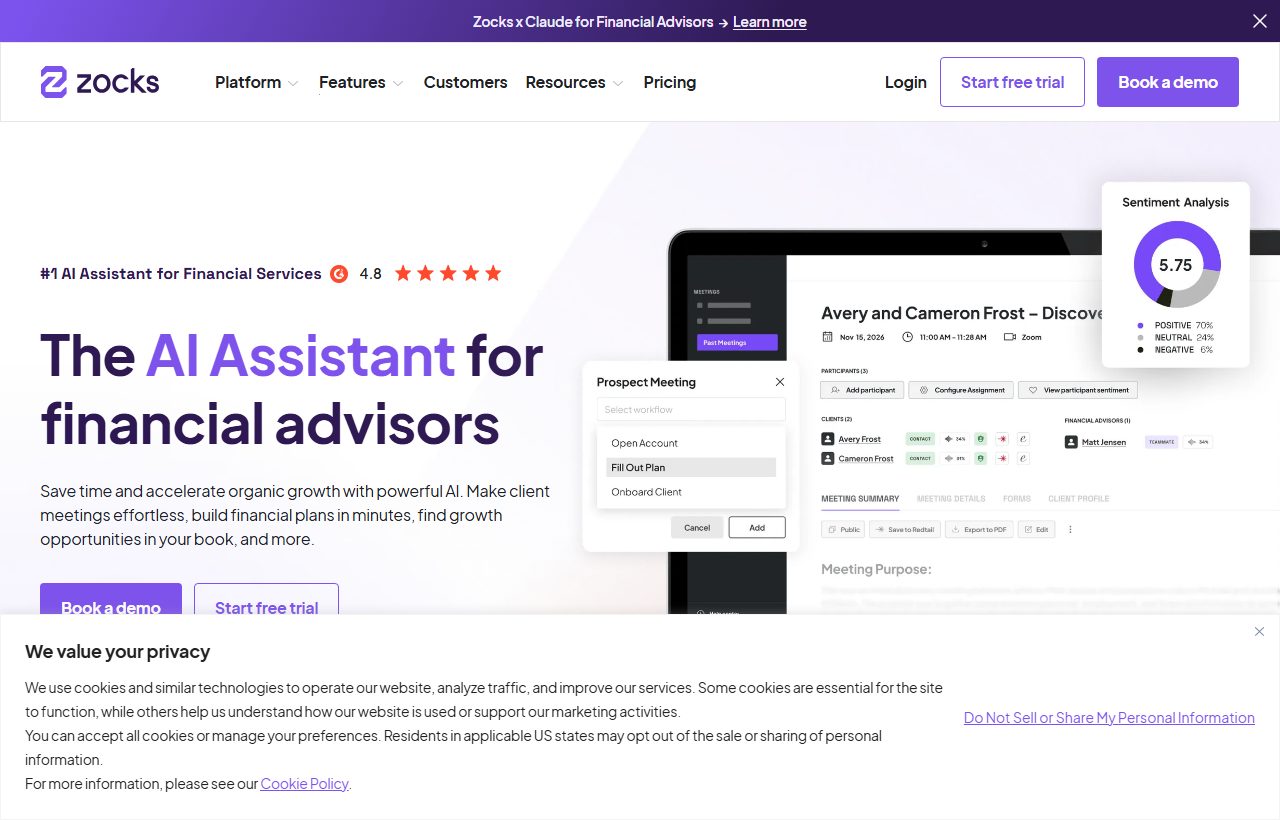Click Start free trial in the header
This screenshot has height=820, width=1280.
(x=1012, y=82)
